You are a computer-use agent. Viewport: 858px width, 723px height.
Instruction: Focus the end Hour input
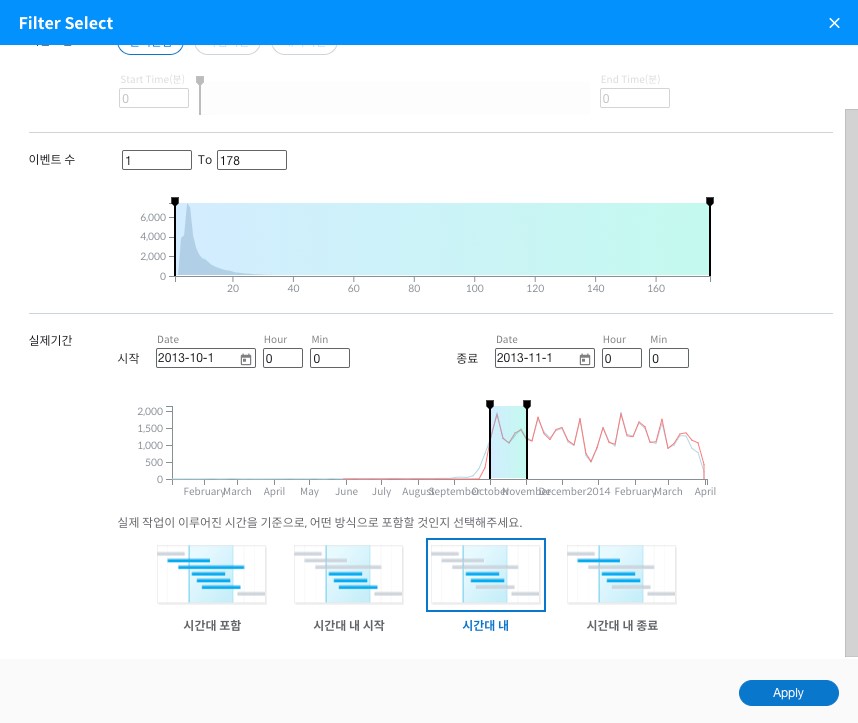pos(621,359)
